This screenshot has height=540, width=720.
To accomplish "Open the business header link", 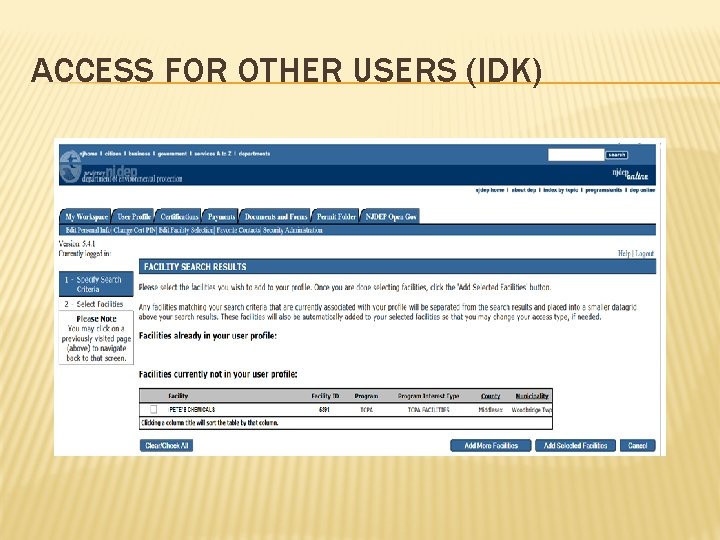I will [139, 153].
